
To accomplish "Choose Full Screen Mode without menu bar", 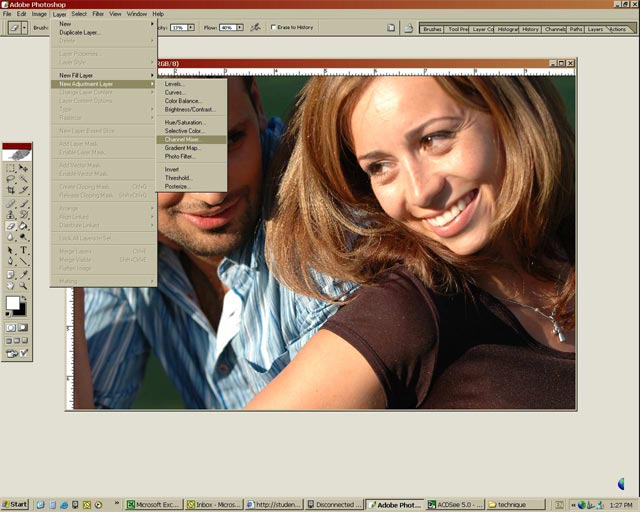I will point(25,341).
